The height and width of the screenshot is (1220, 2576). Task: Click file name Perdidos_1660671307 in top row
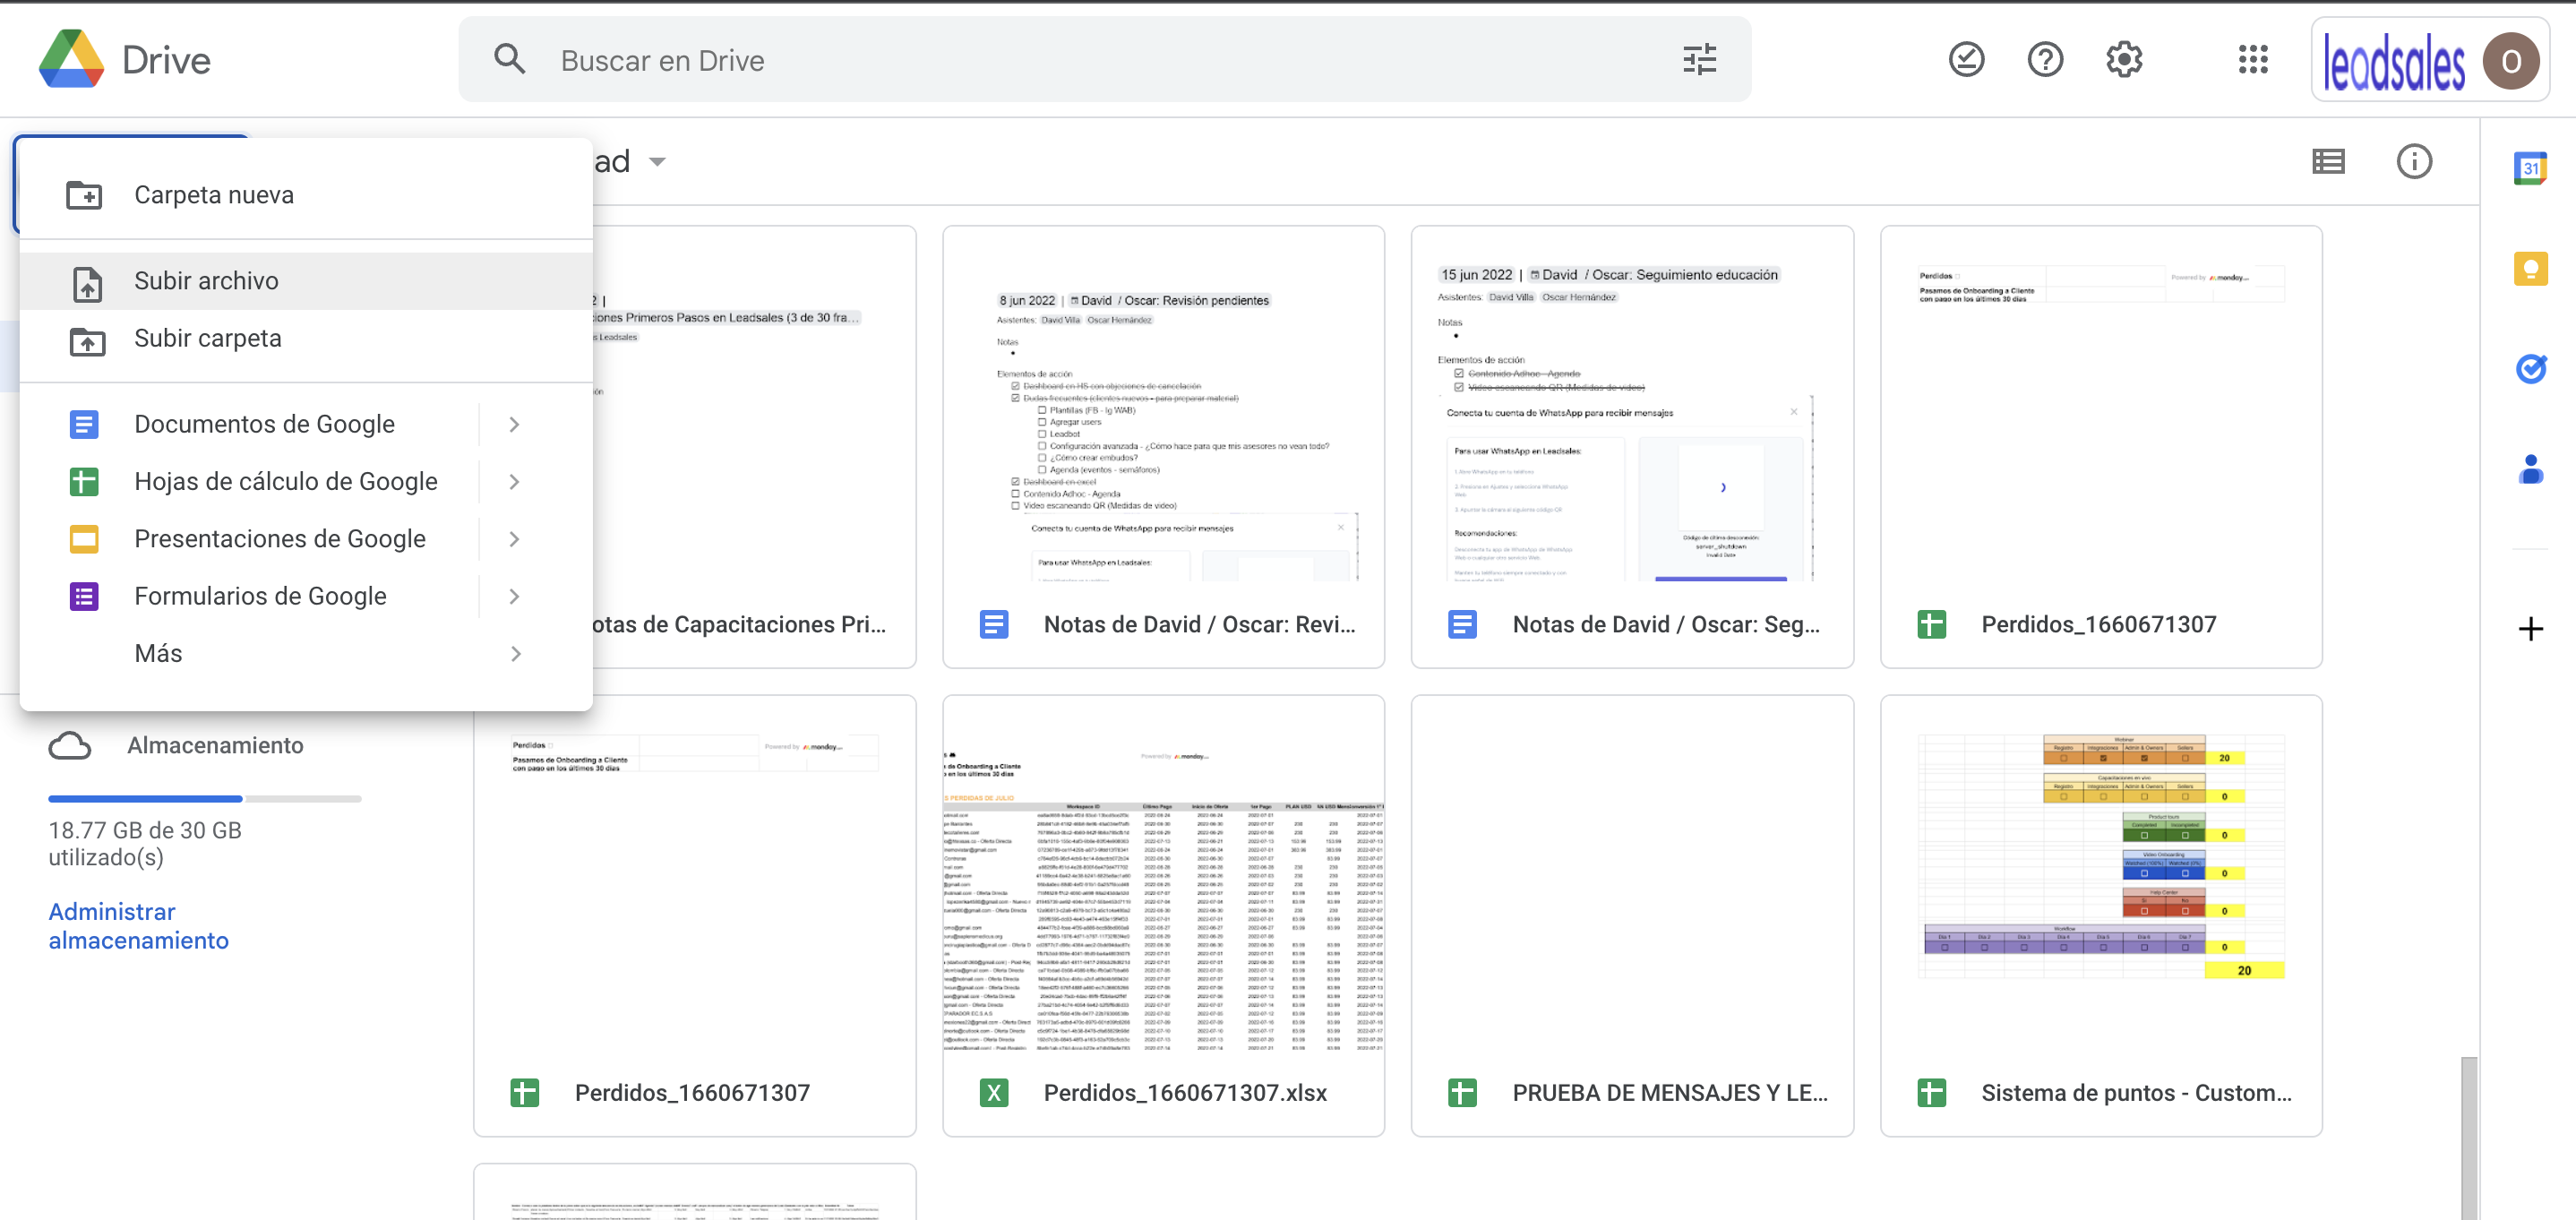2098,624
